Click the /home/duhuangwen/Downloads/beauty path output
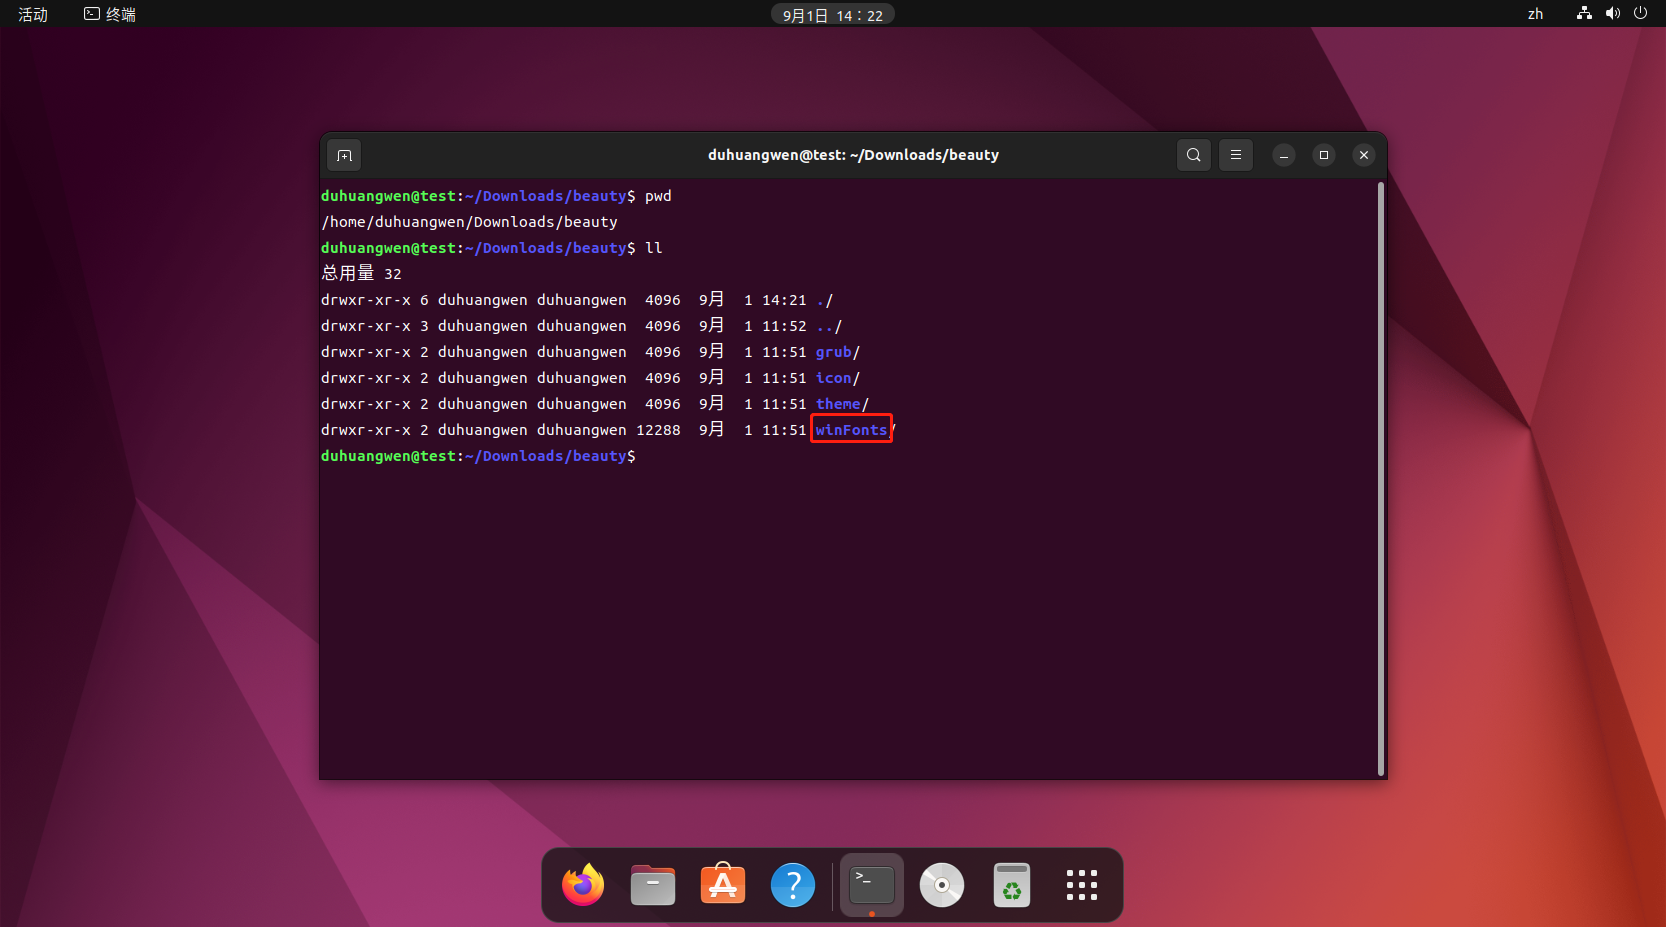The image size is (1666, 927). coord(469,222)
